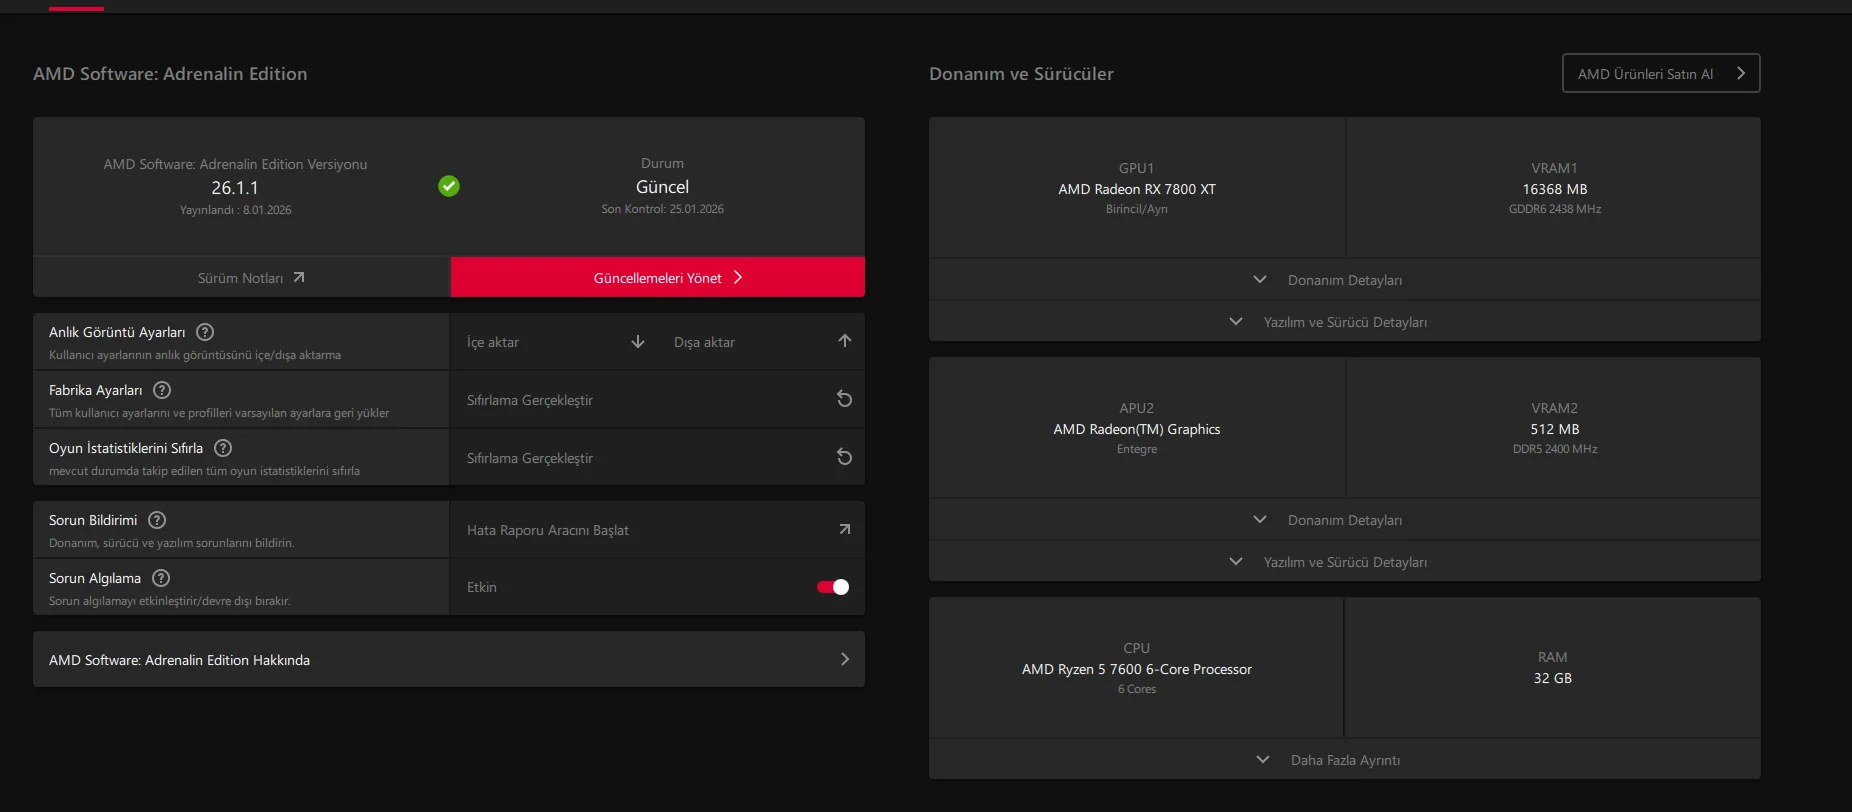Click the Donanım ve Sürücüler heading

[x=1021, y=74]
